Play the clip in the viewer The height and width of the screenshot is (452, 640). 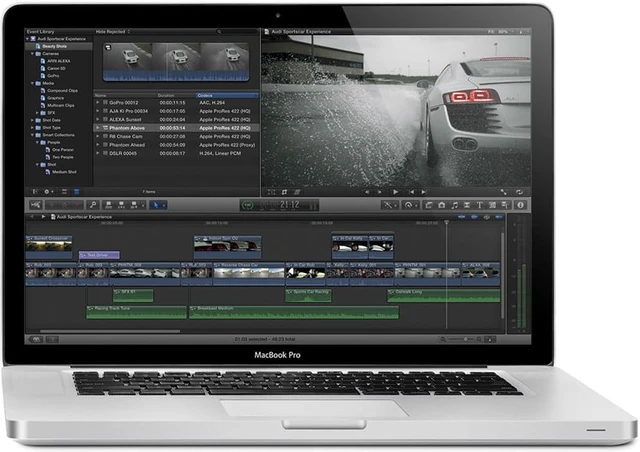396,192
